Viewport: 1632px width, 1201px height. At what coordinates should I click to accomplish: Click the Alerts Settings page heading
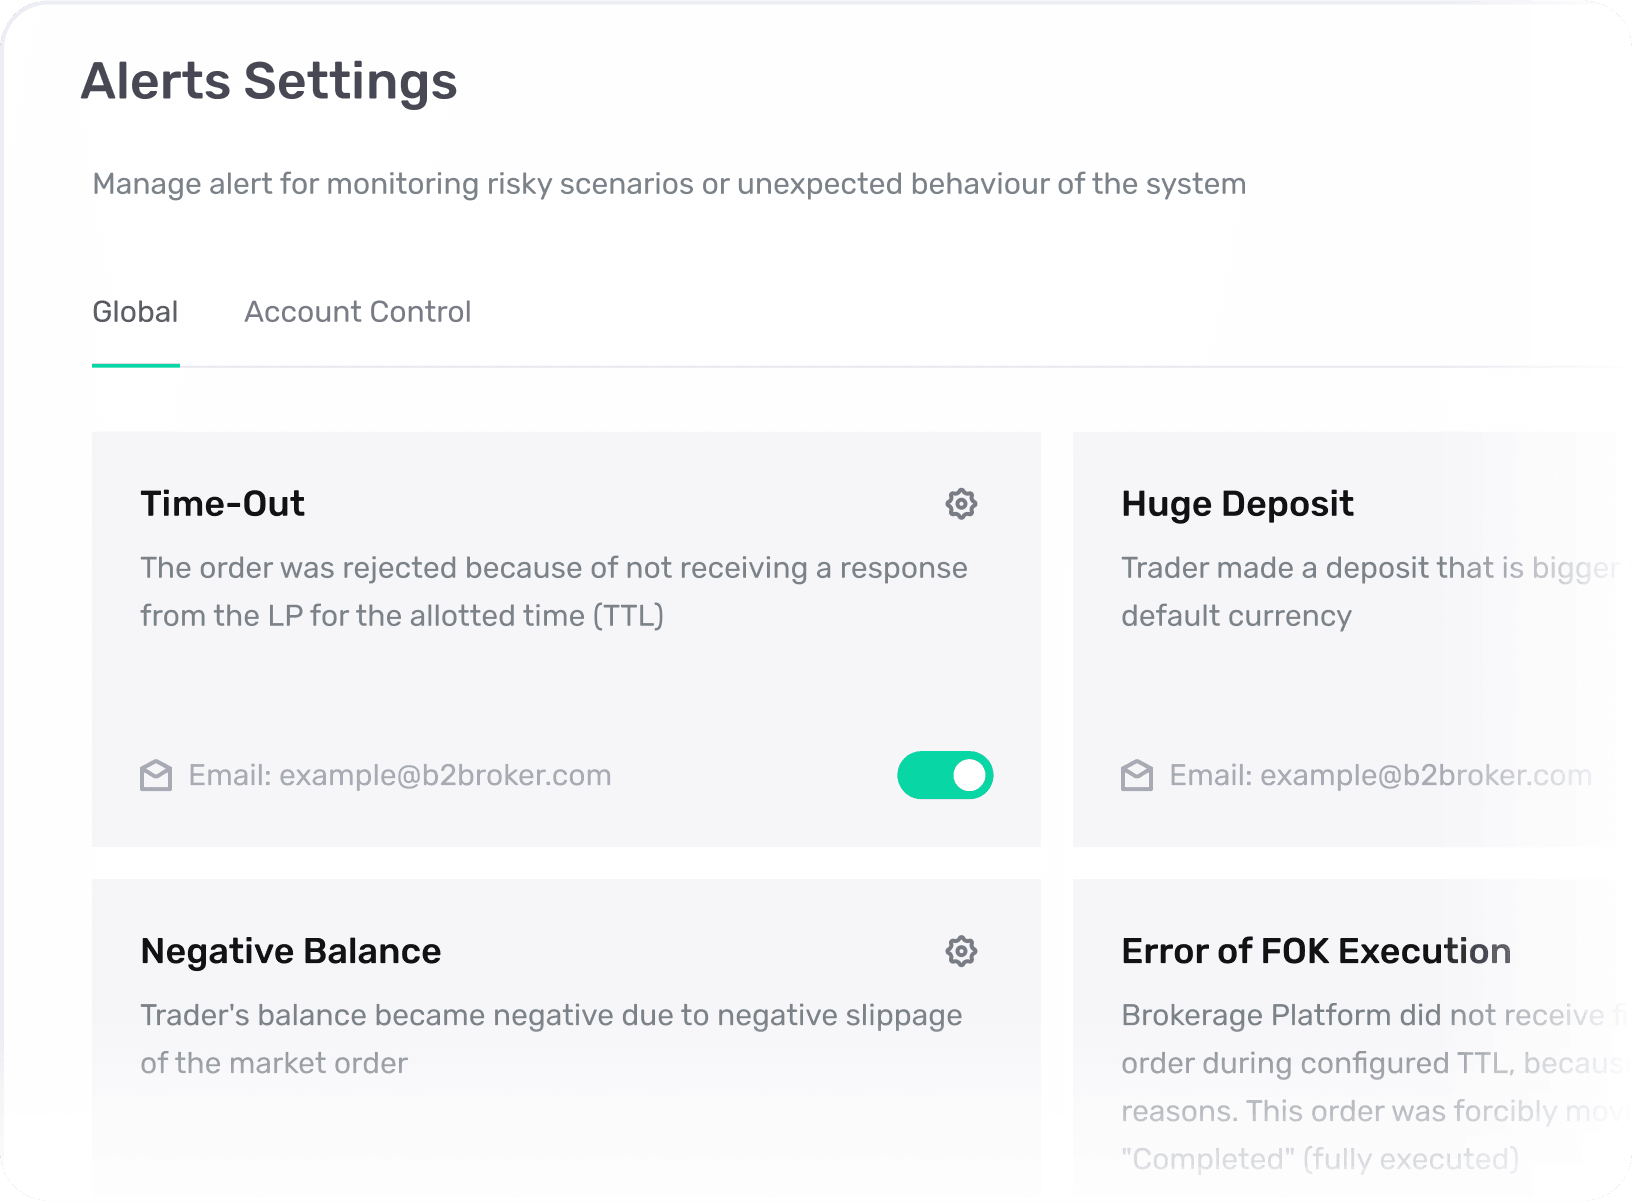pyautogui.click(x=269, y=81)
